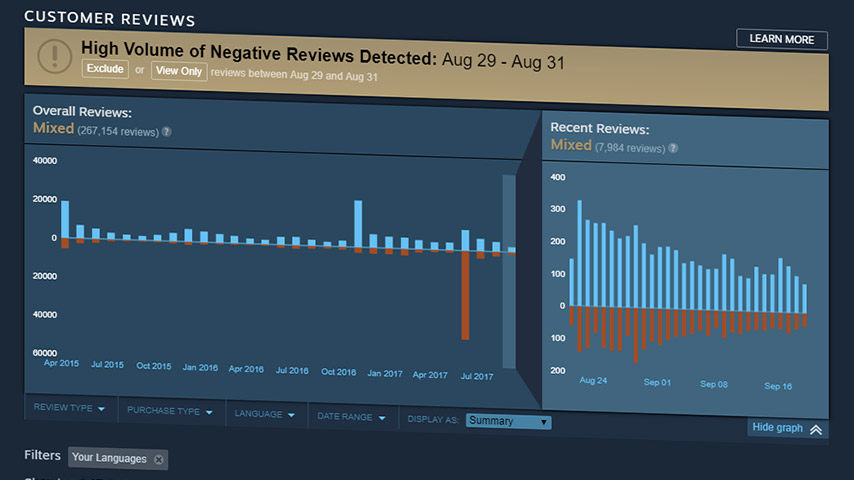Expand the Review Type dropdown
This screenshot has width=854, height=480.
click(69, 411)
